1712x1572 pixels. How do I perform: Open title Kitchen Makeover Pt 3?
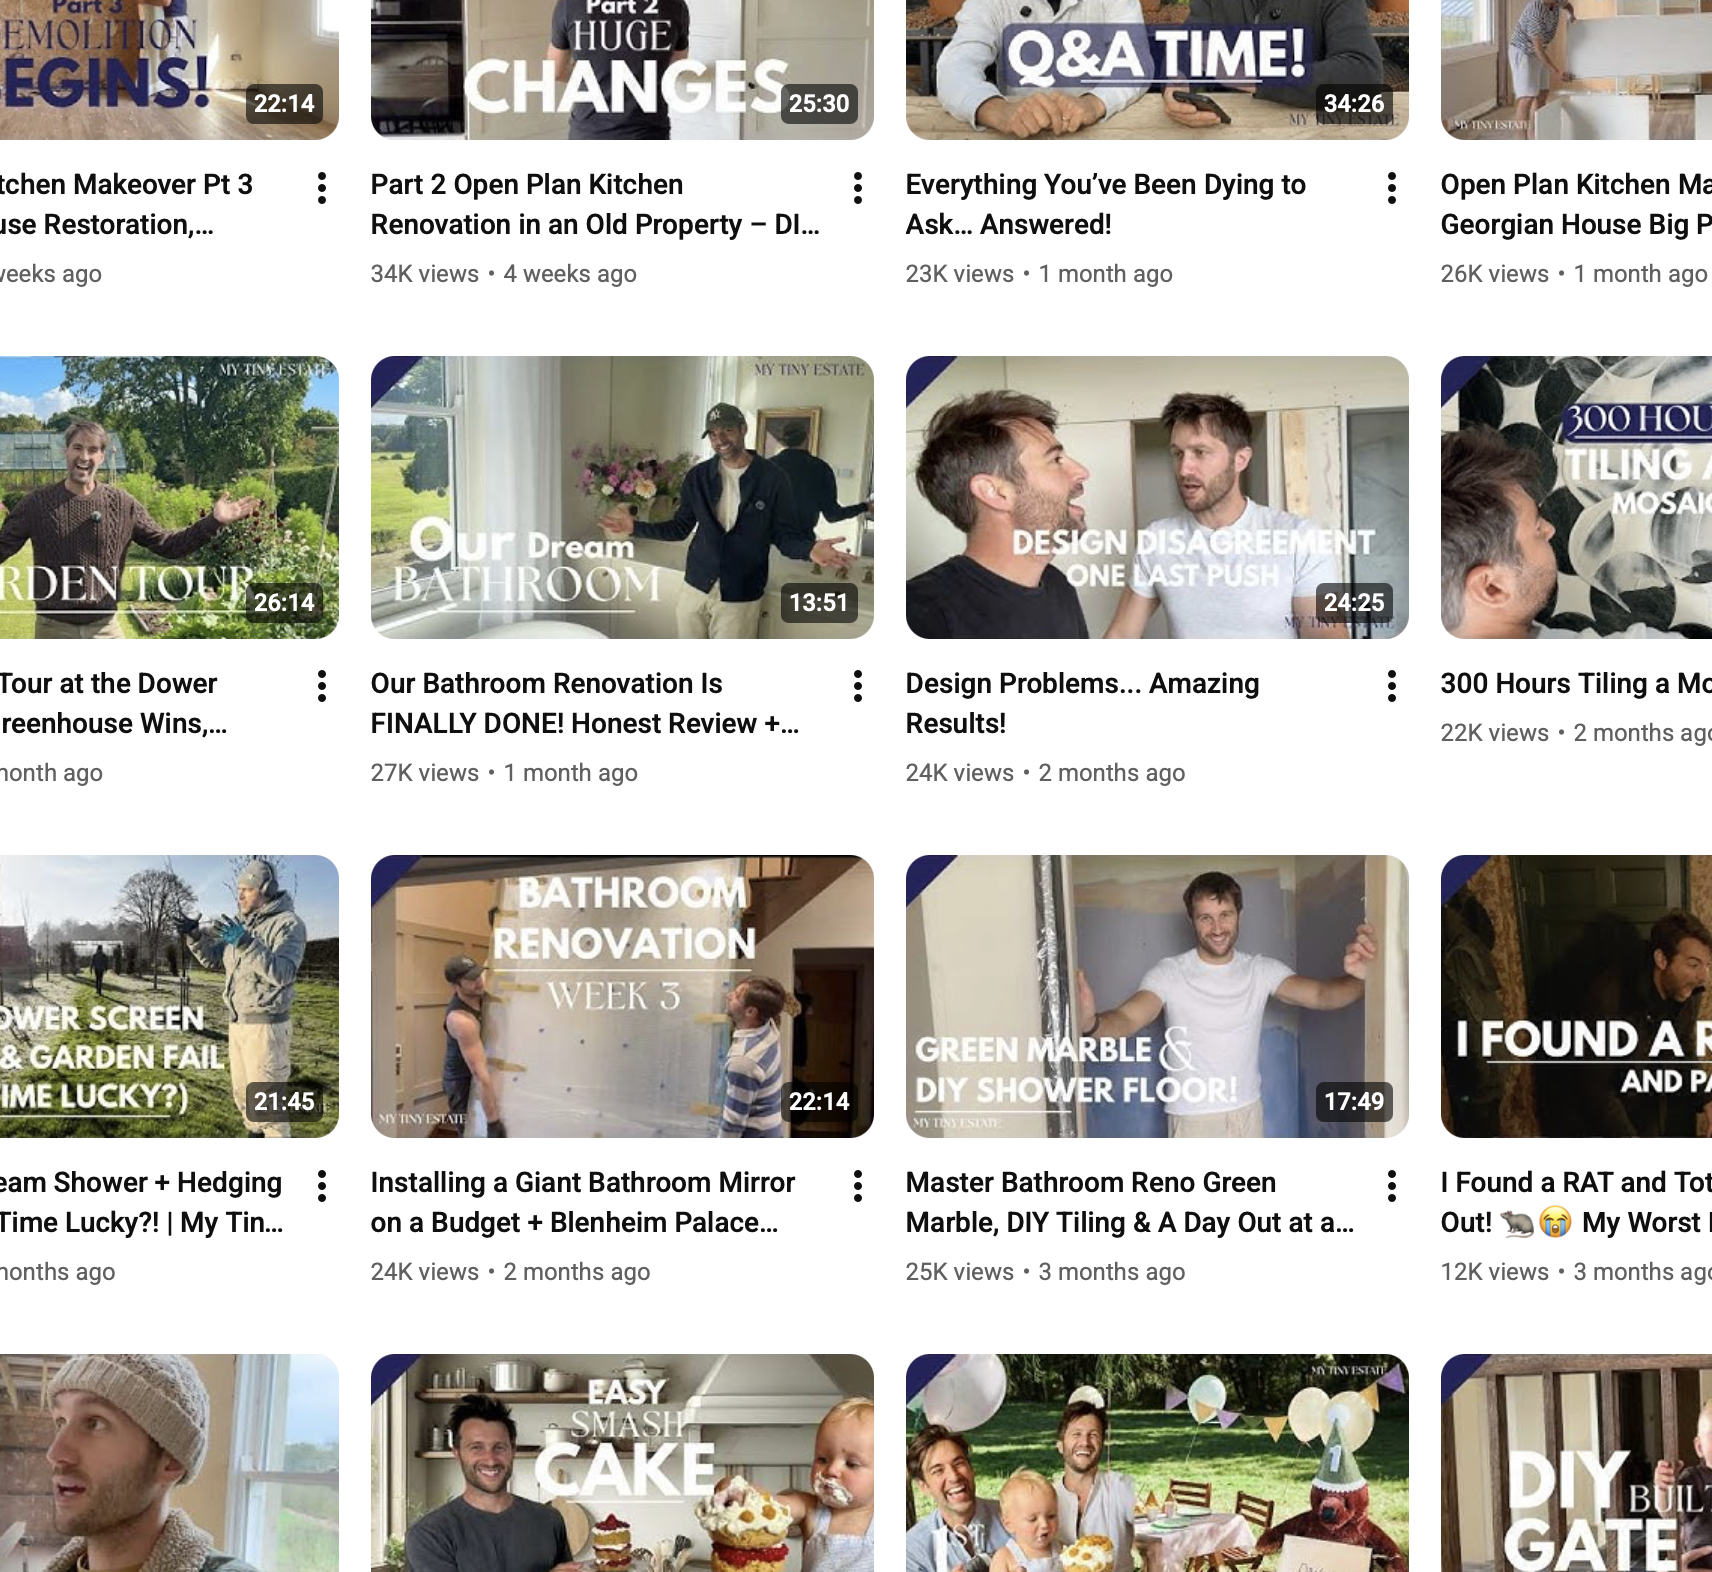126,204
